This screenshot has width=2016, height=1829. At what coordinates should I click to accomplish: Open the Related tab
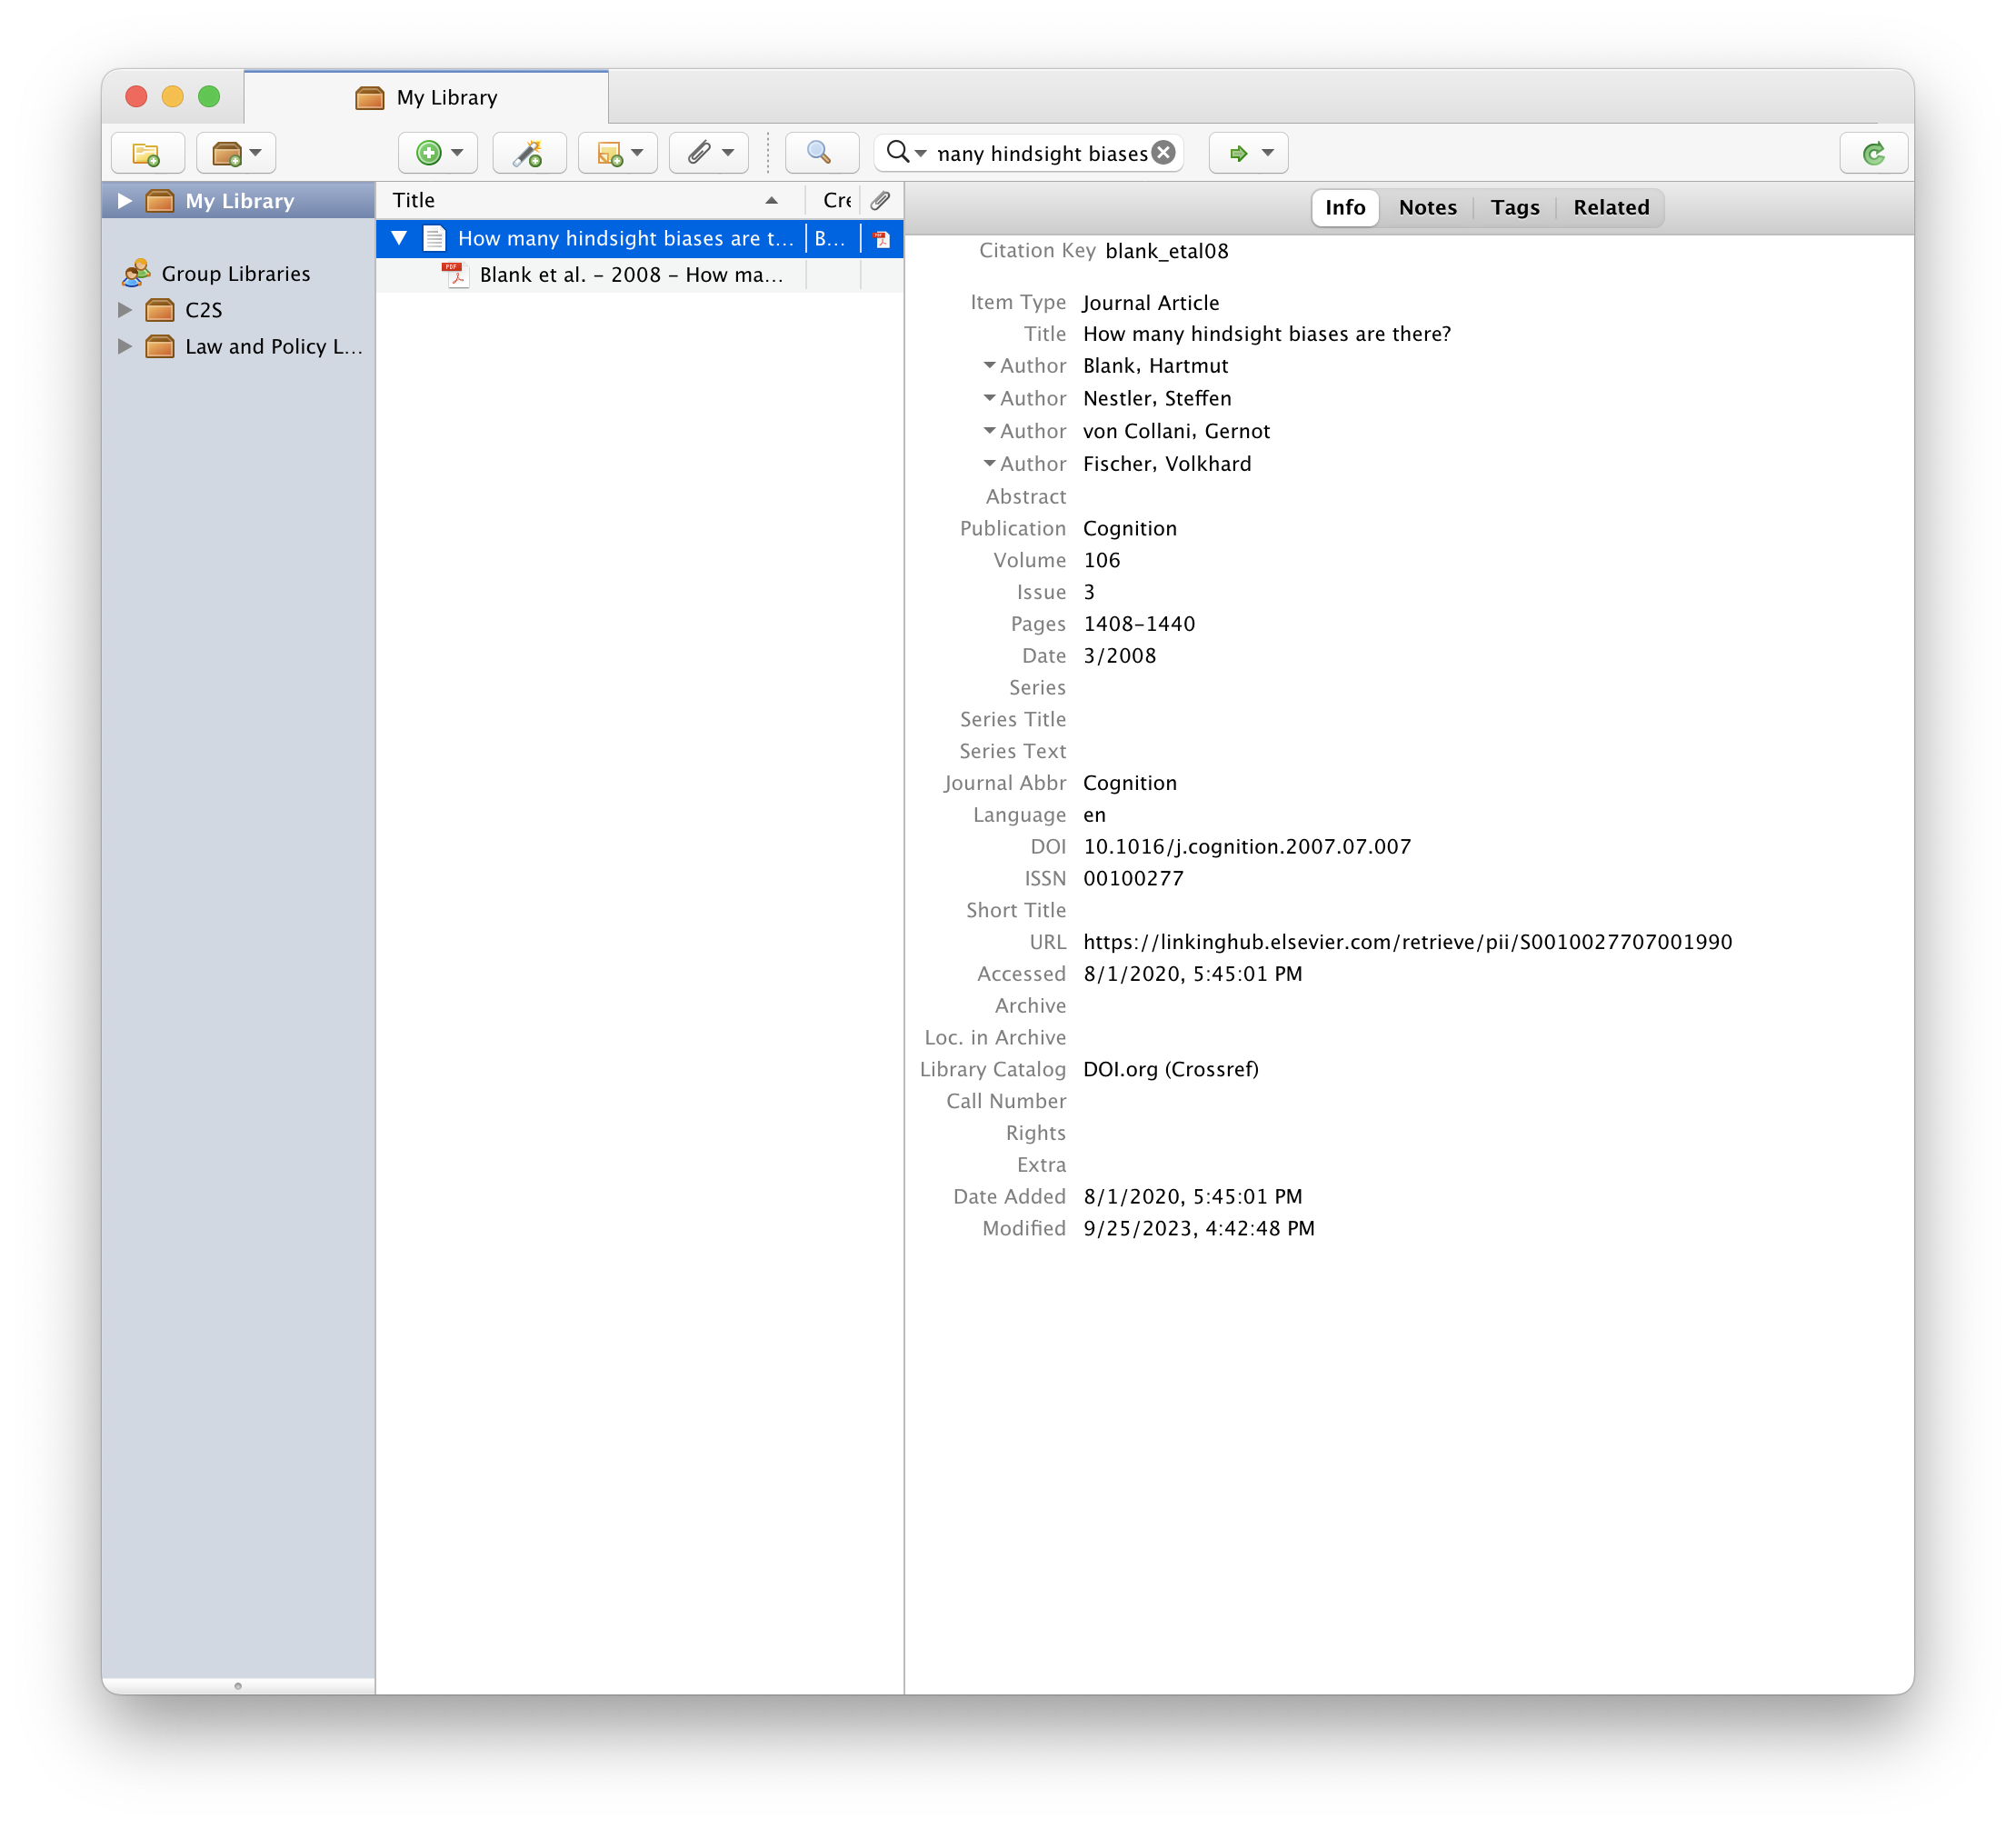[x=1610, y=207]
